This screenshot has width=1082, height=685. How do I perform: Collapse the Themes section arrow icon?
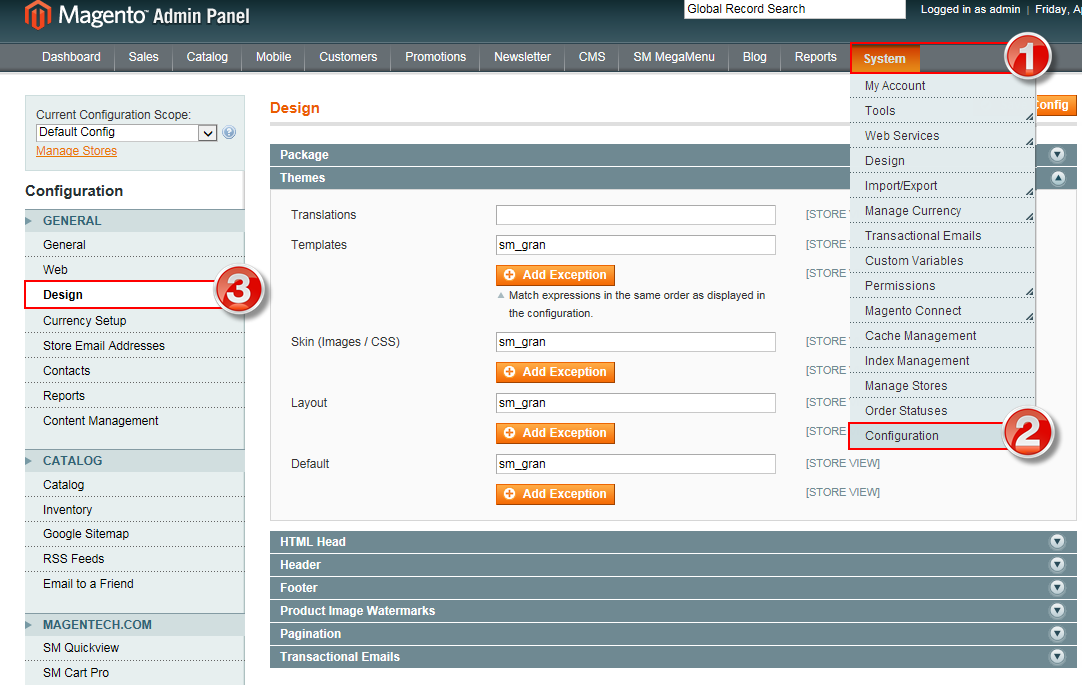pos(1057,178)
